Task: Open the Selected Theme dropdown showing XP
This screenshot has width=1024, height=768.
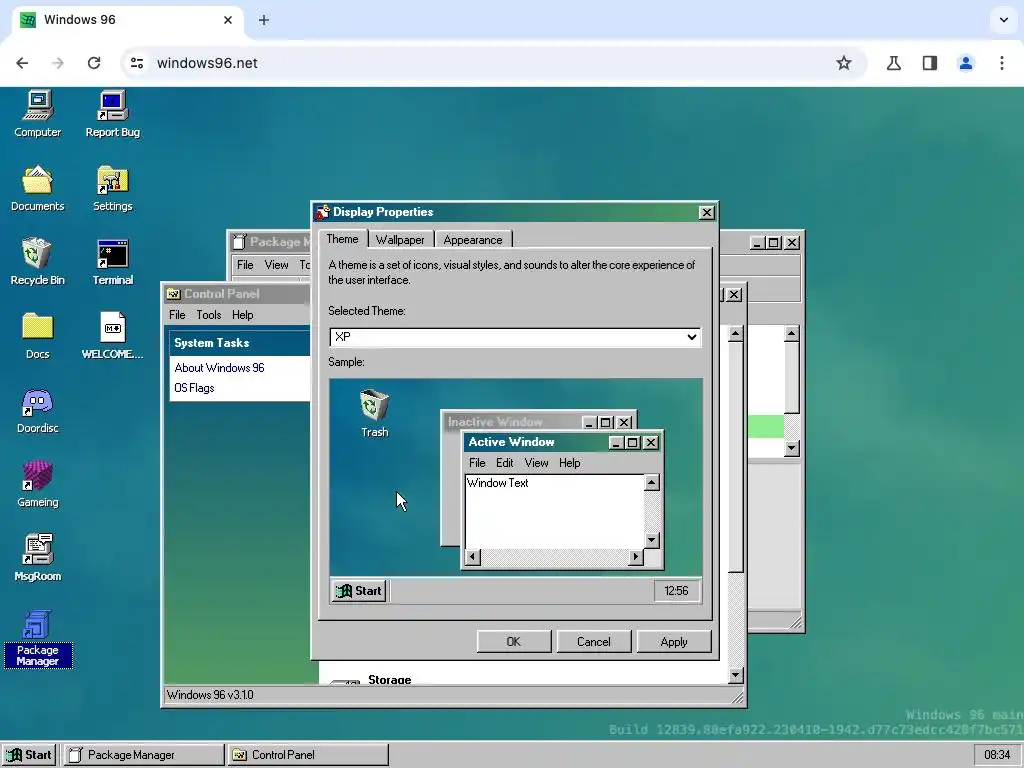Action: point(515,337)
